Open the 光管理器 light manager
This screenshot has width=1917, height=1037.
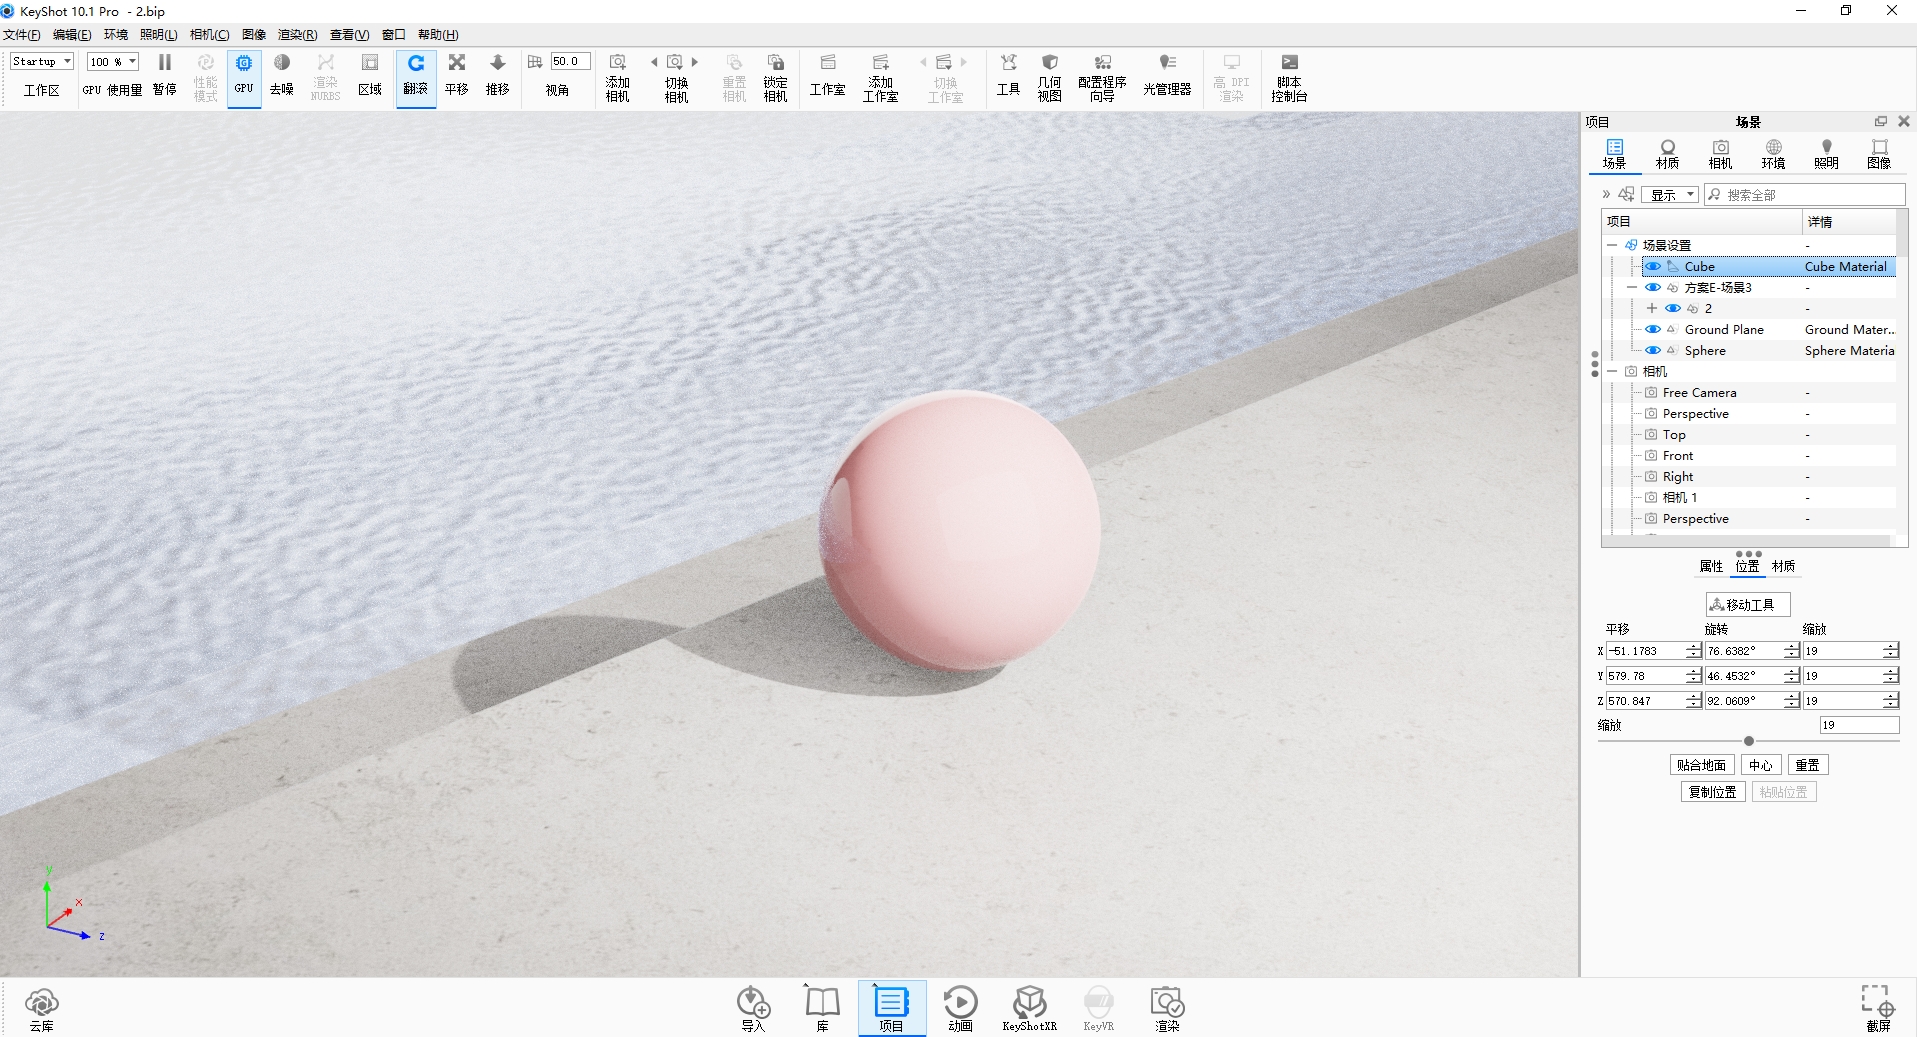(x=1166, y=74)
